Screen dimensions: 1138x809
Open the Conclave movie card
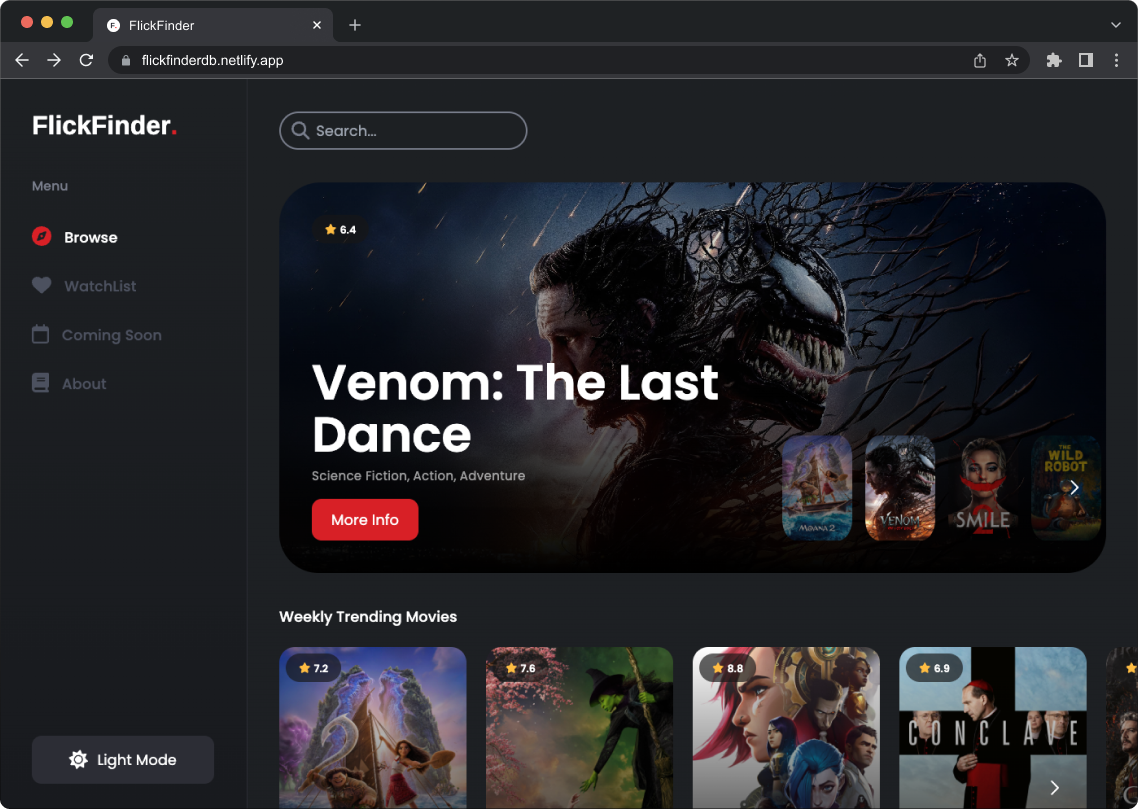coord(993,728)
